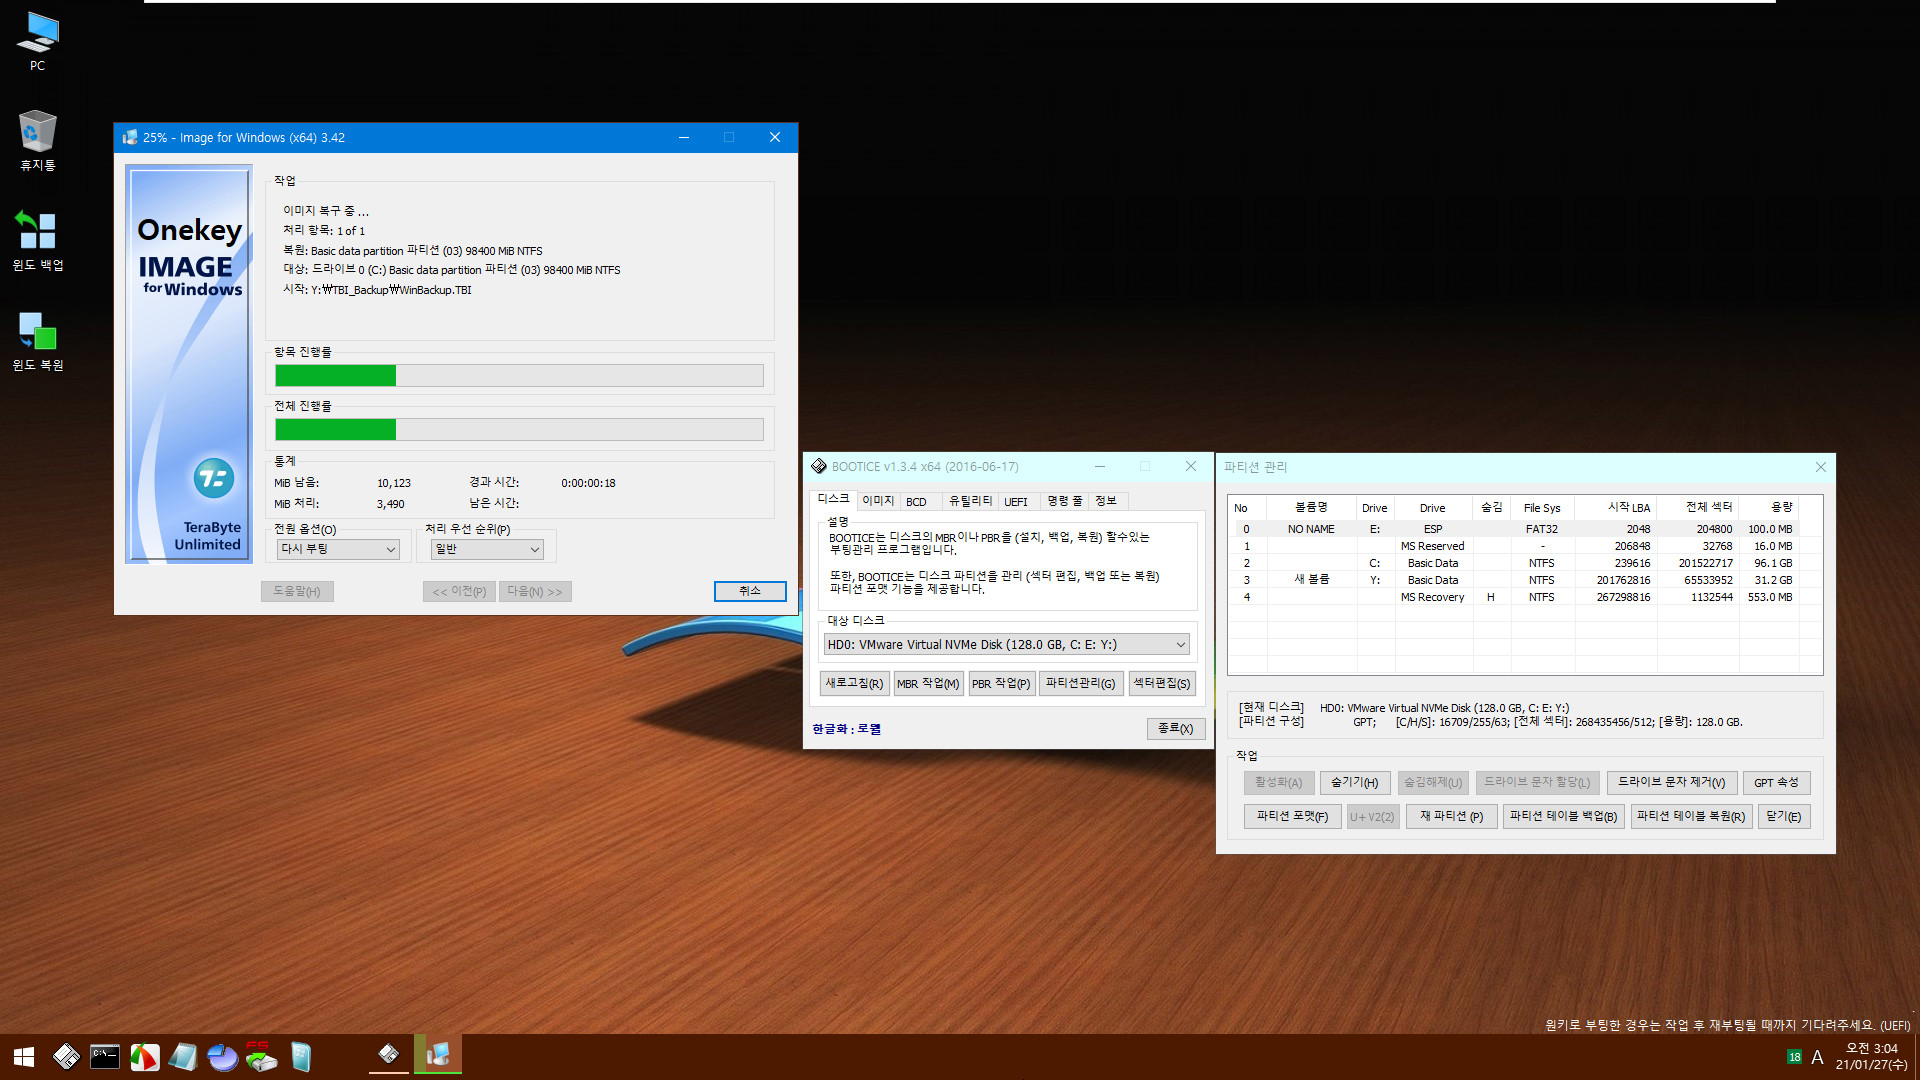Expand the 전원 옵션 dropdown (다시 부팅)

(x=338, y=549)
